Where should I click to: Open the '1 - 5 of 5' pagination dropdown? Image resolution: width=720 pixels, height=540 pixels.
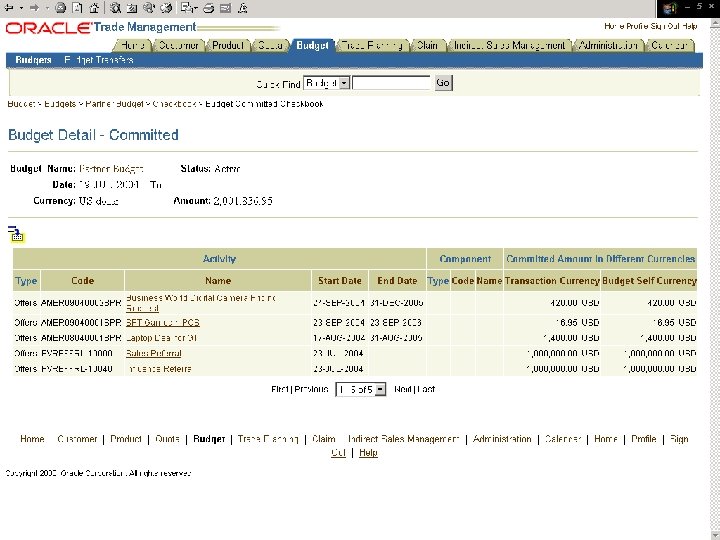pyautogui.click(x=360, y=389)
